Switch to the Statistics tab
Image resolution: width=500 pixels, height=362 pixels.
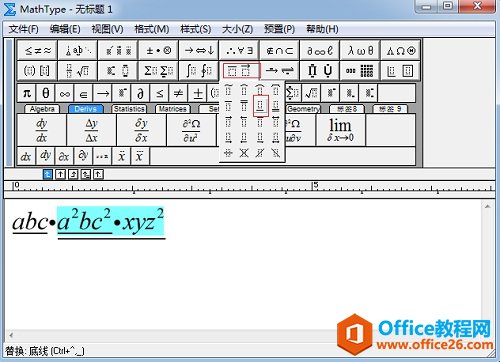[x=129, y=109]
